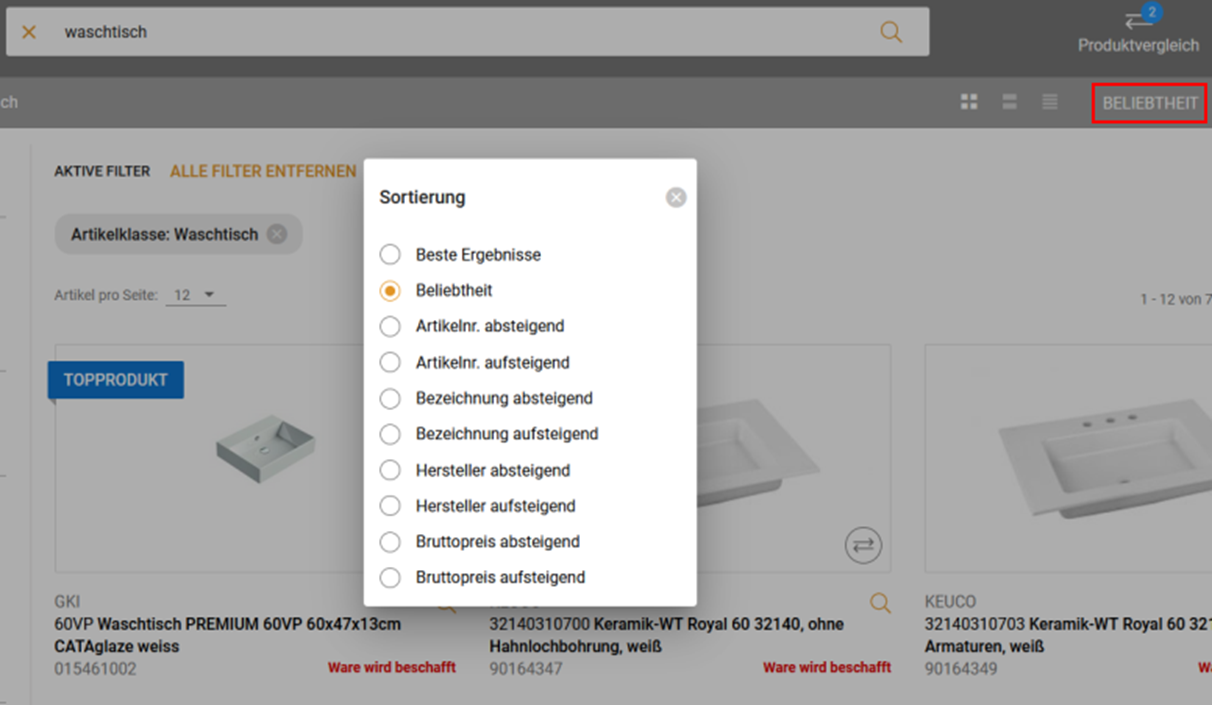Open the Artikel pro Seite dropdown
The height and width of the screenshot is (705, 1212).
point(195,295)
